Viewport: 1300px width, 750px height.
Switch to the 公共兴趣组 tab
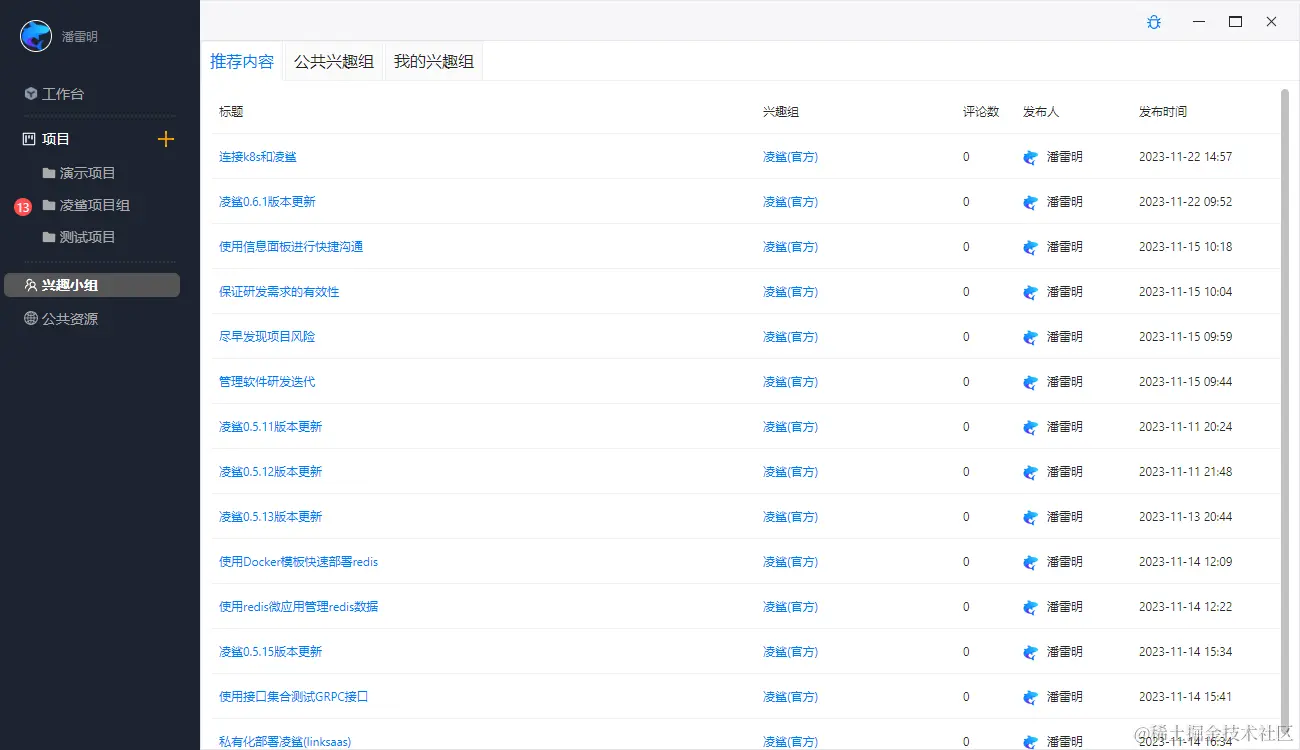[334, 61]
